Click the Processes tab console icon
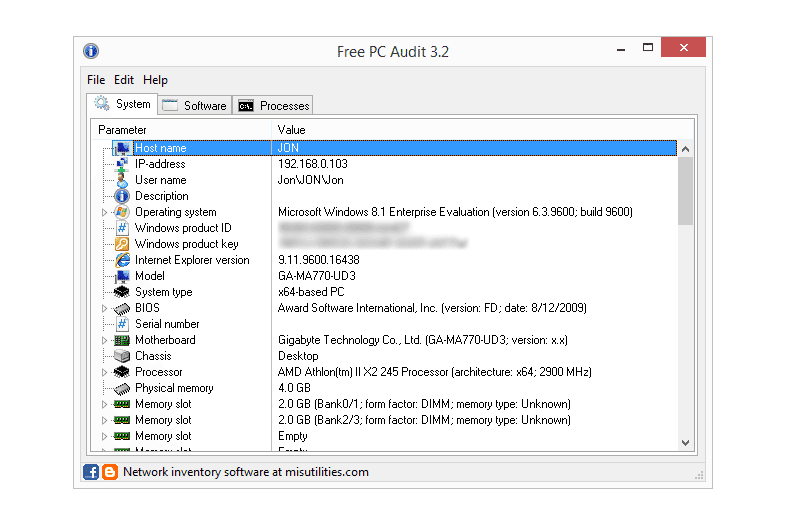The height and width of the screenshot is (524, 786). (246, 106)
